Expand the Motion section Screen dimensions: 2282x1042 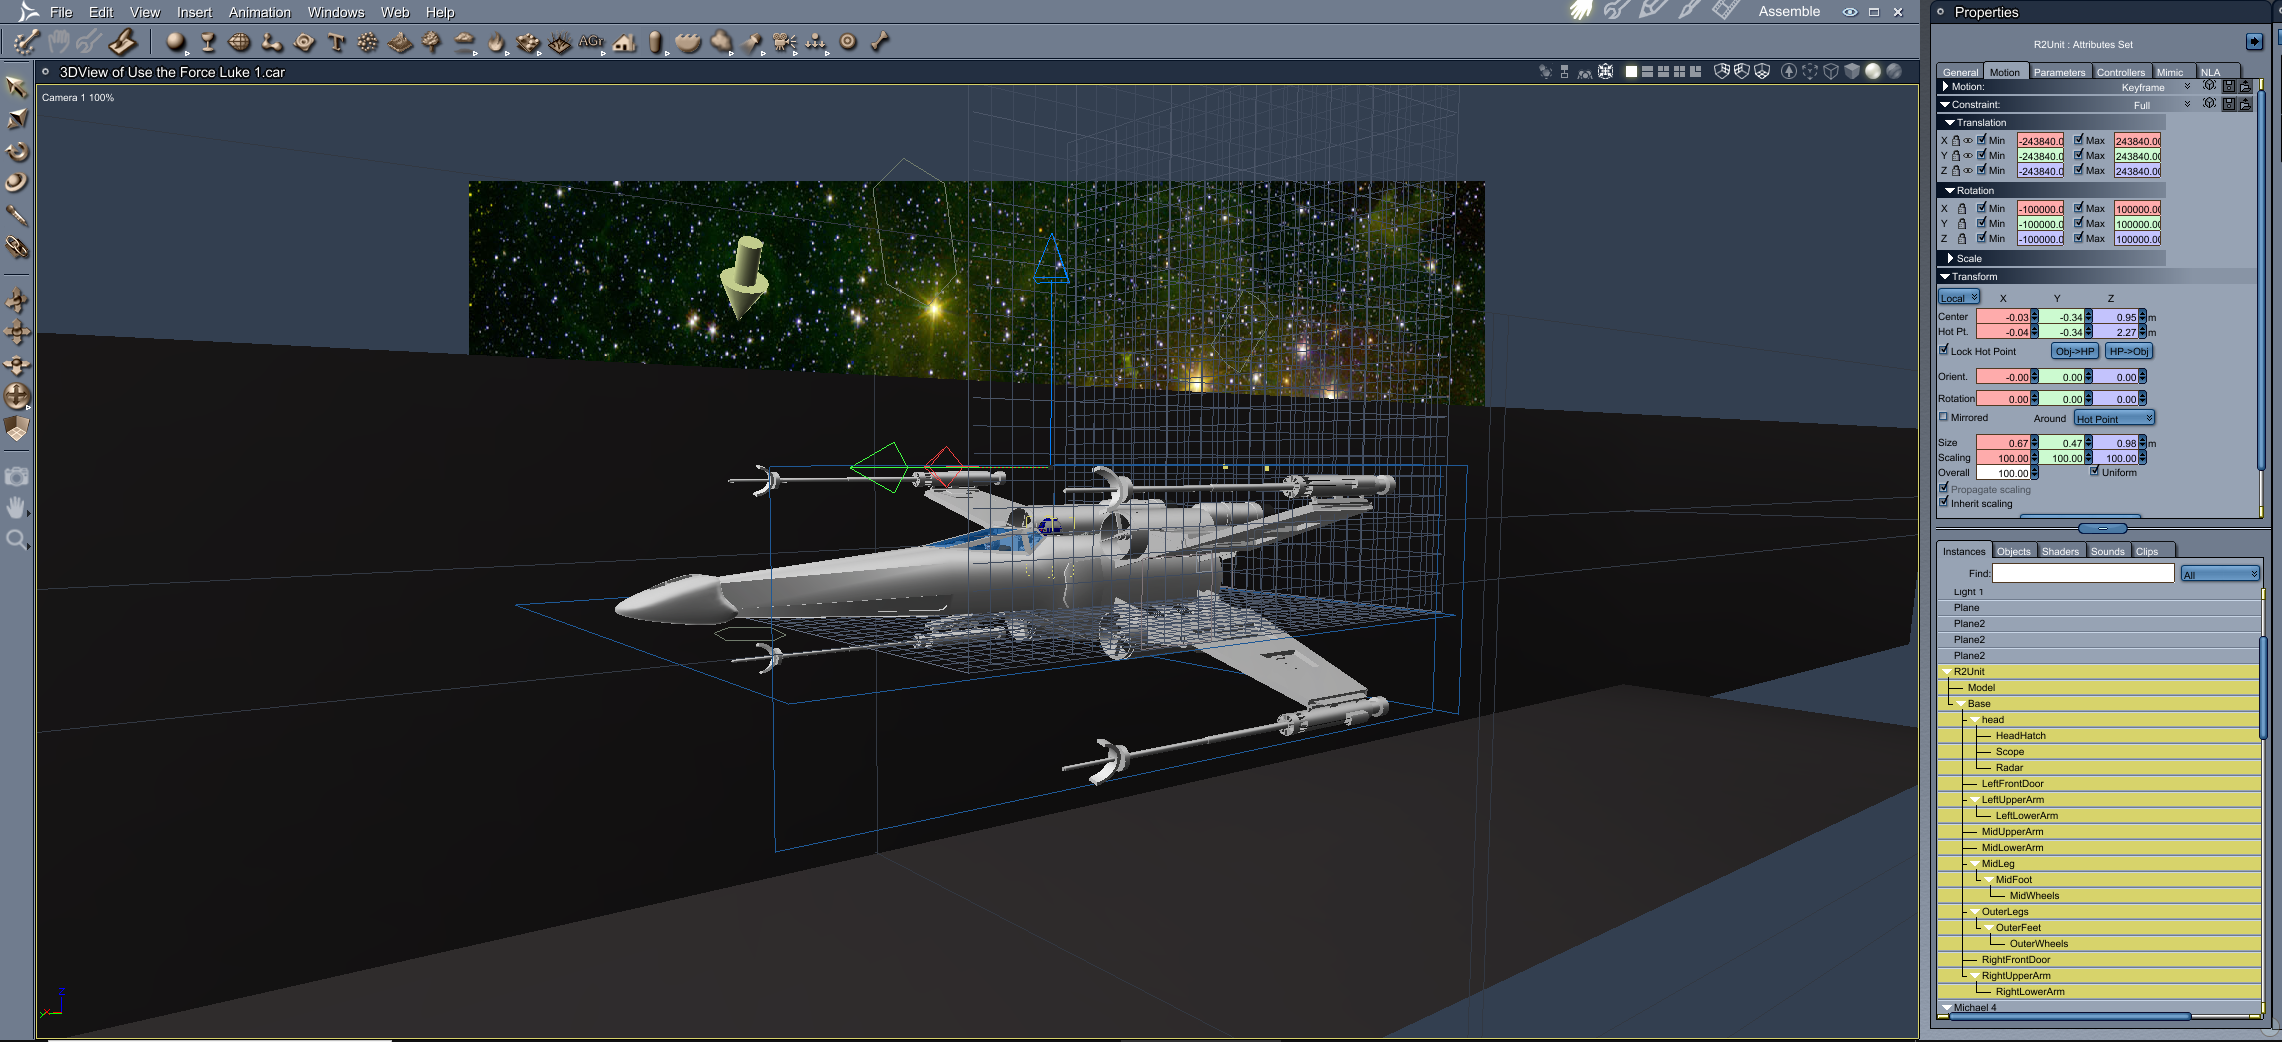1945,86
